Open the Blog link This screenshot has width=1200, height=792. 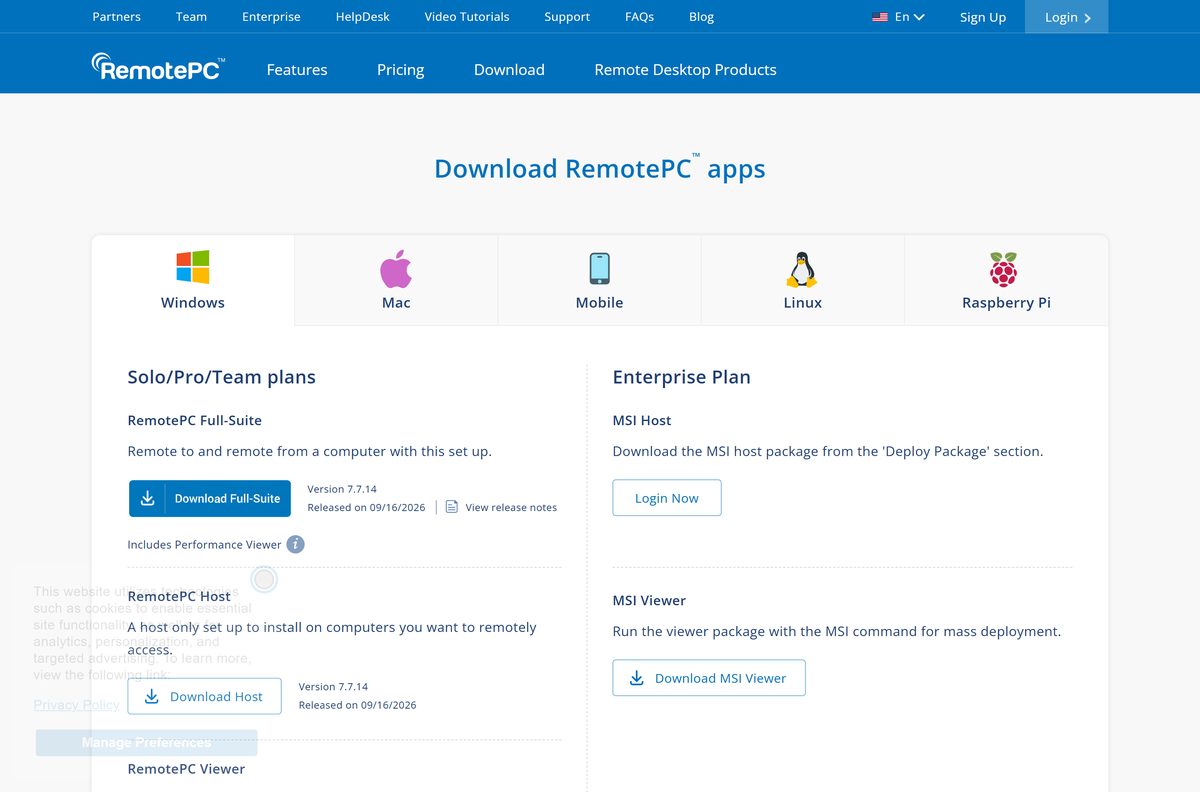(x=702, y=17)
